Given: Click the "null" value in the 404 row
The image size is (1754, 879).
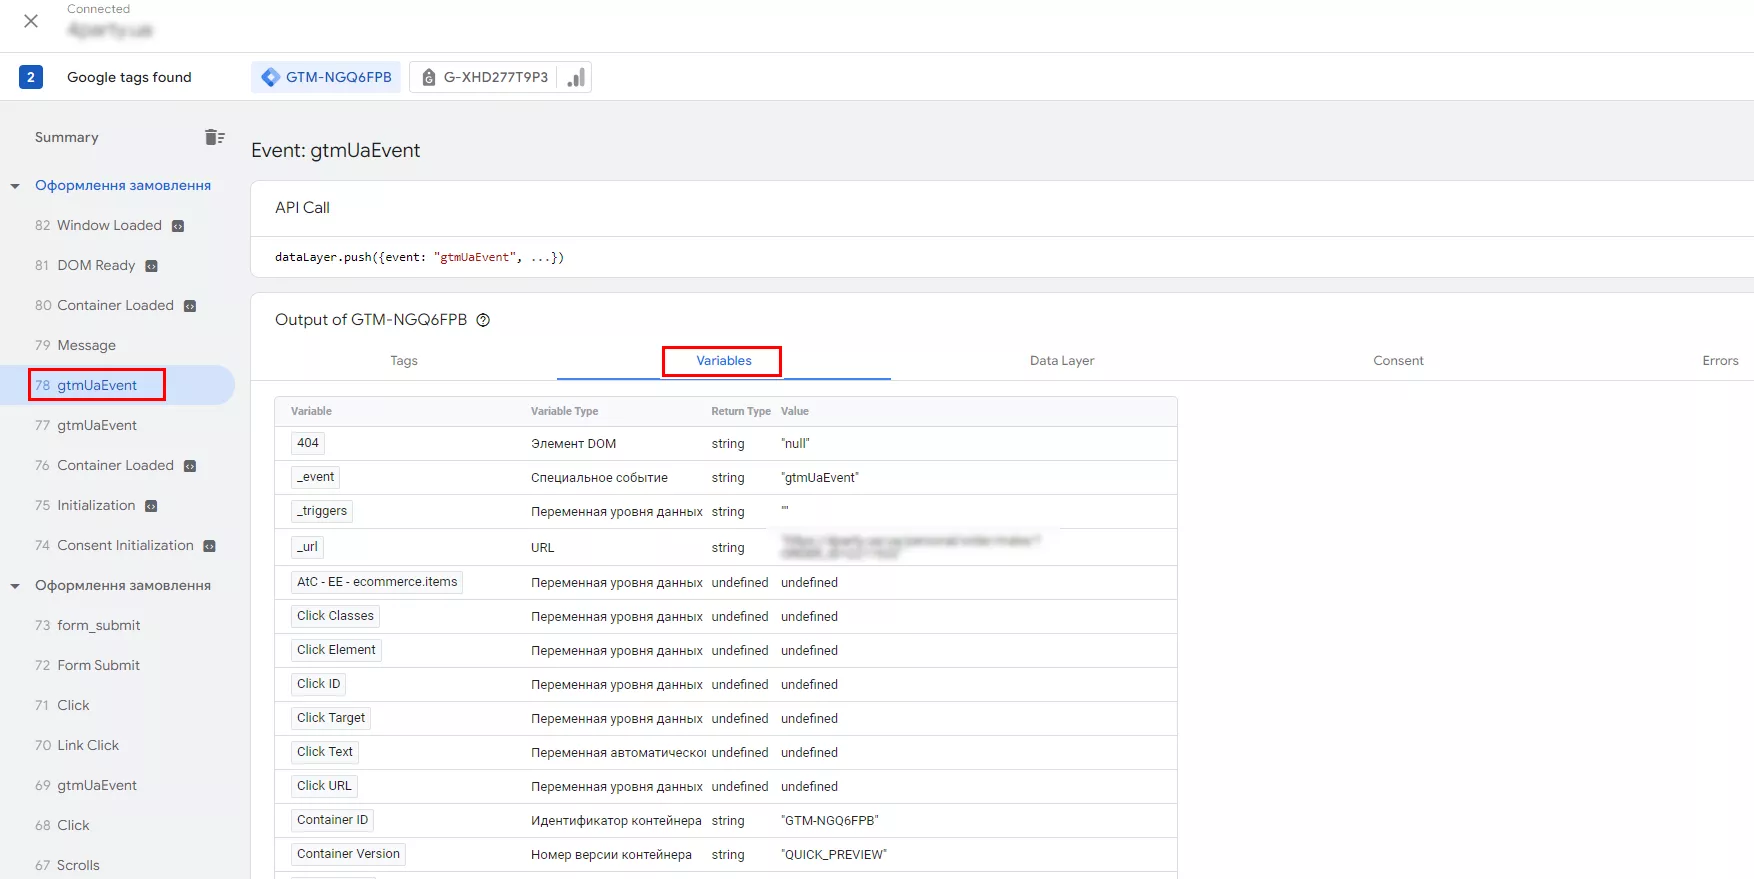Looking at the screenshot, I should [795, 444].
